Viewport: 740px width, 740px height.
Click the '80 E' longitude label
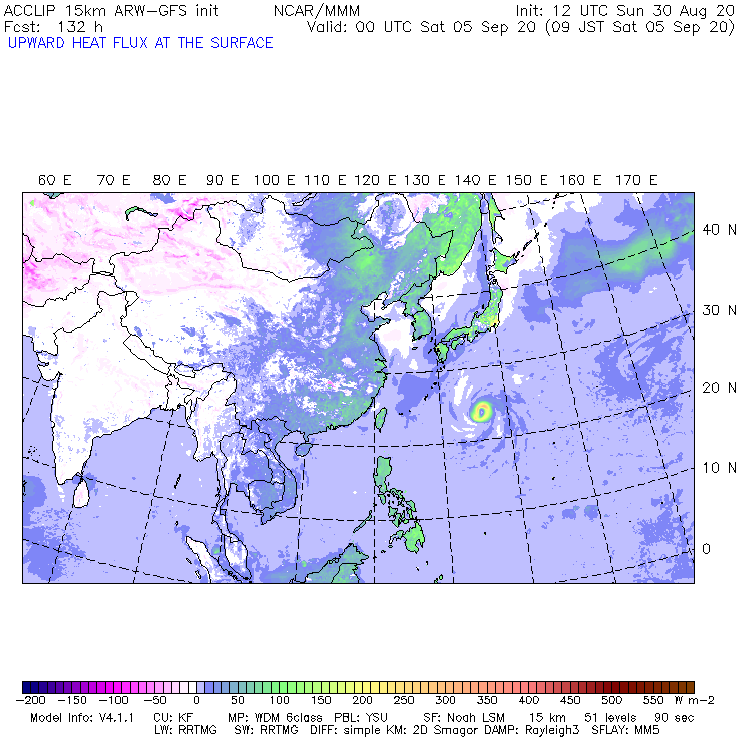169,180
